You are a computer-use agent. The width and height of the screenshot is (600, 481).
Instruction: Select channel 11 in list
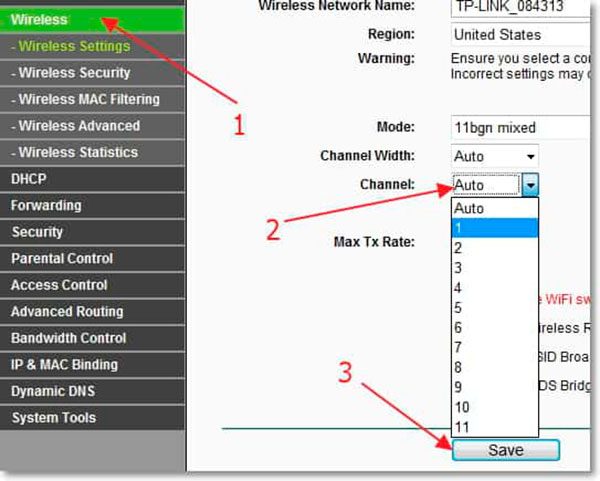[x=495, y=427]
